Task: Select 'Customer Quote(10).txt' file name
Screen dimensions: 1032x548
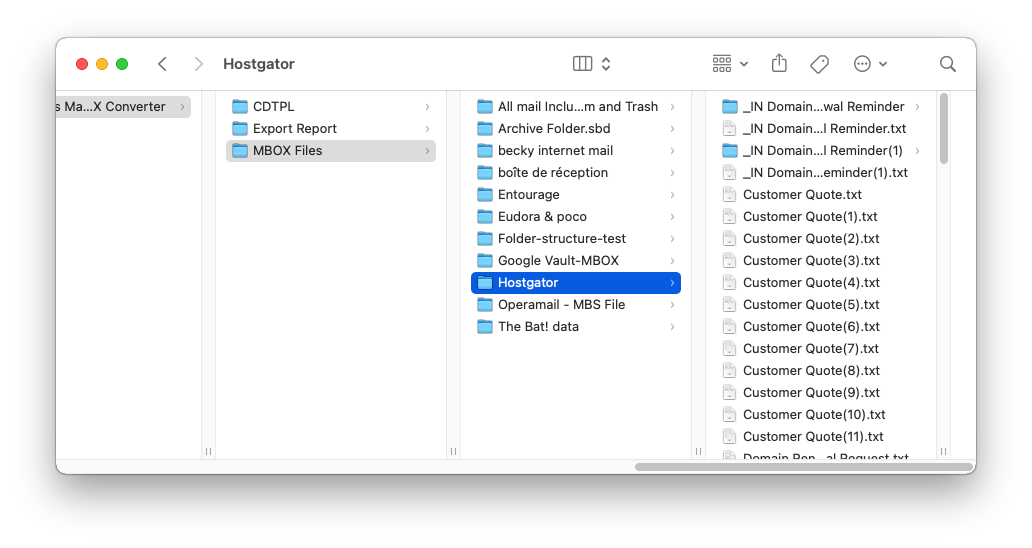Action: pos(814,414)
